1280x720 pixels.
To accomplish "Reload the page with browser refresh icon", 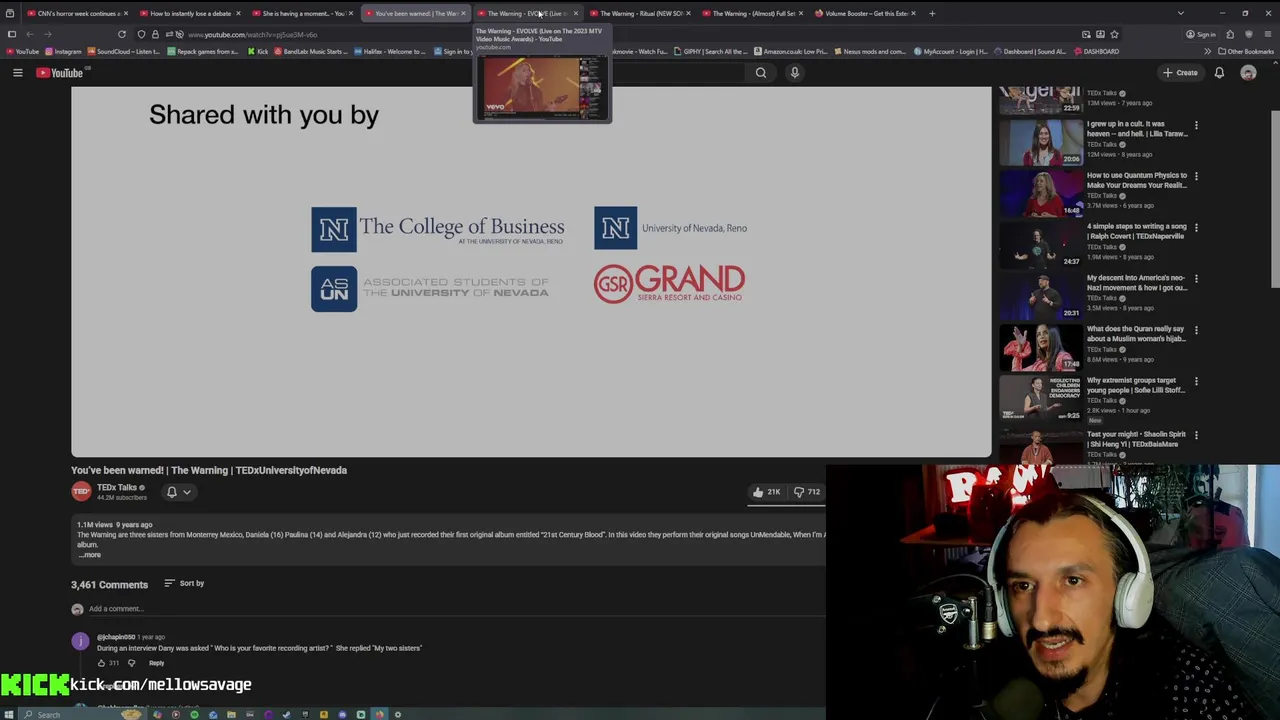I will [122, 34].
